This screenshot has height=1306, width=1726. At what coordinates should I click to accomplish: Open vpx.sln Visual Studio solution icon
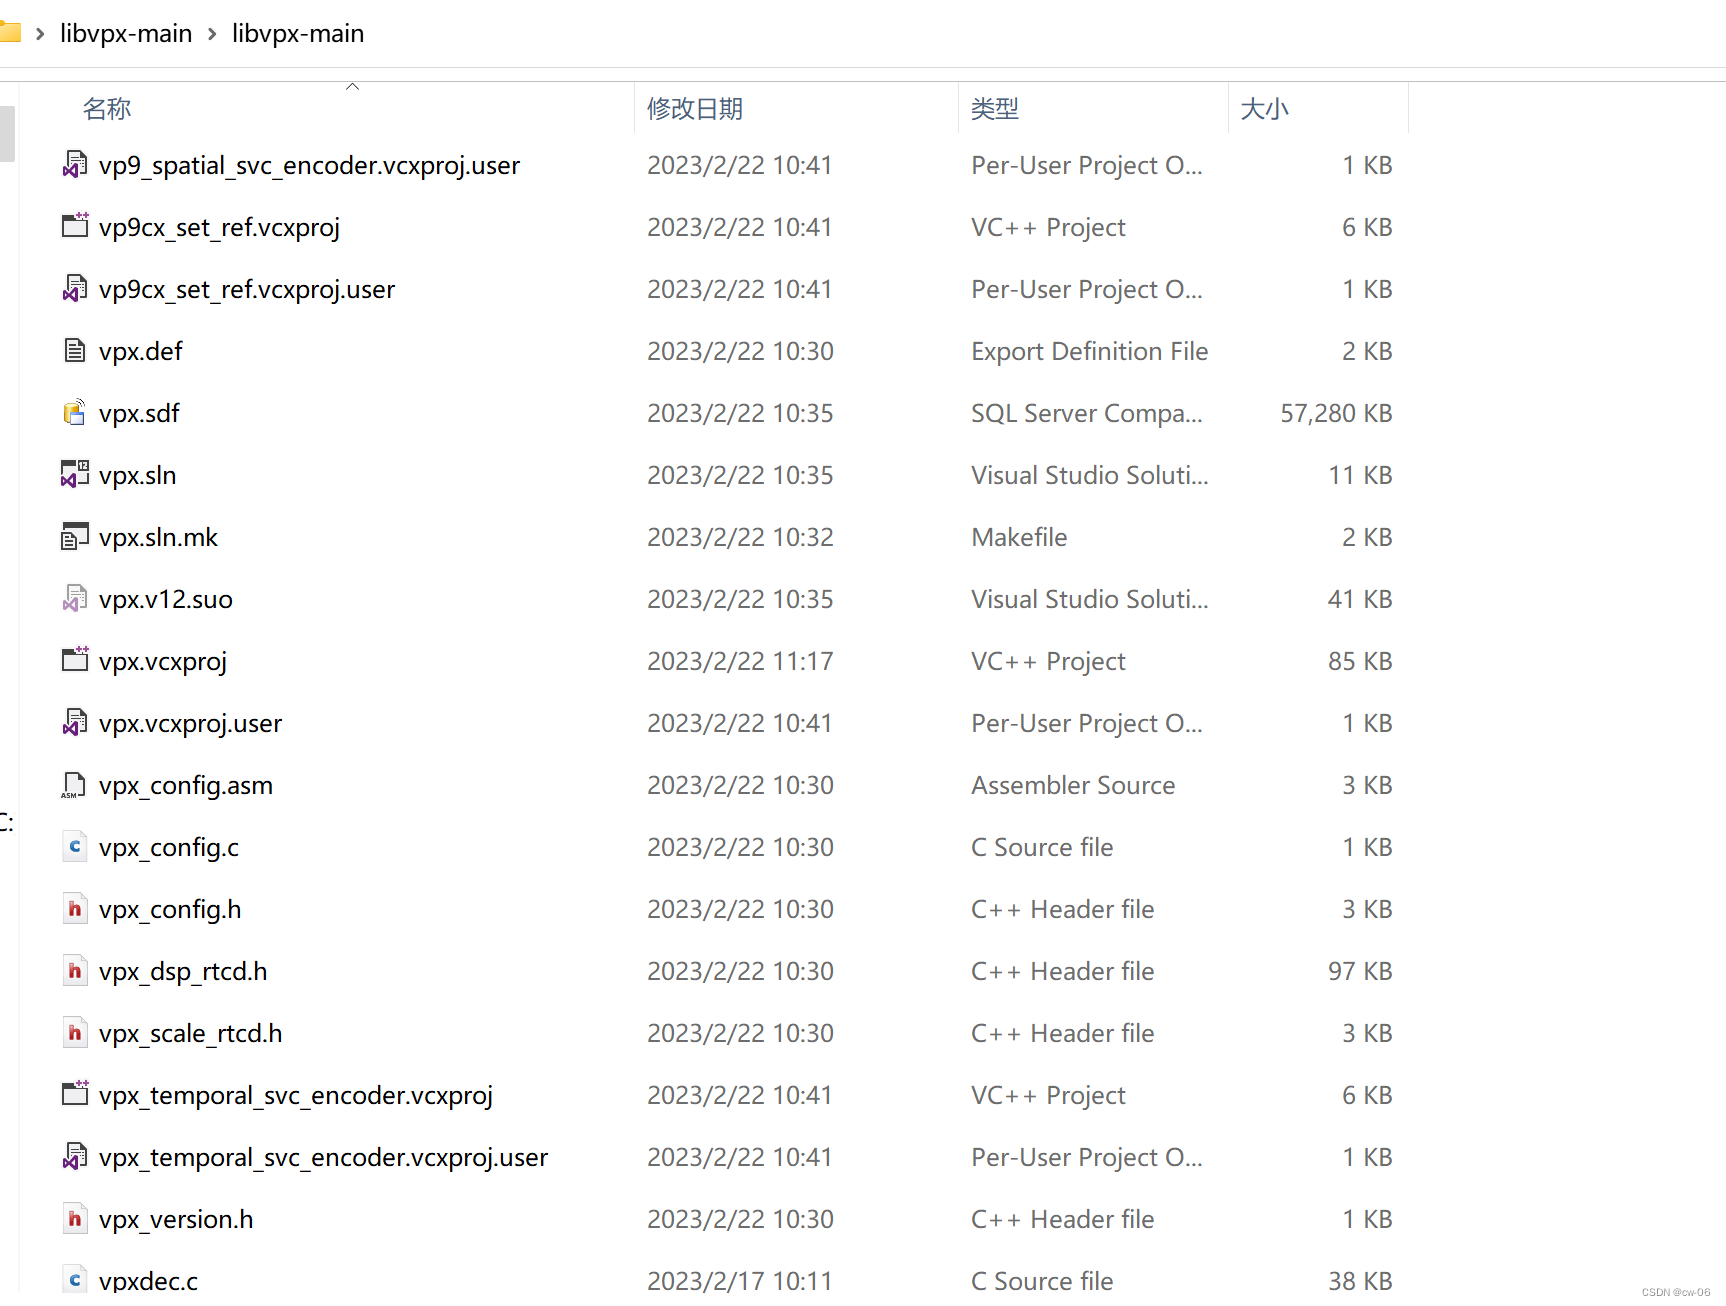[74, 474]
